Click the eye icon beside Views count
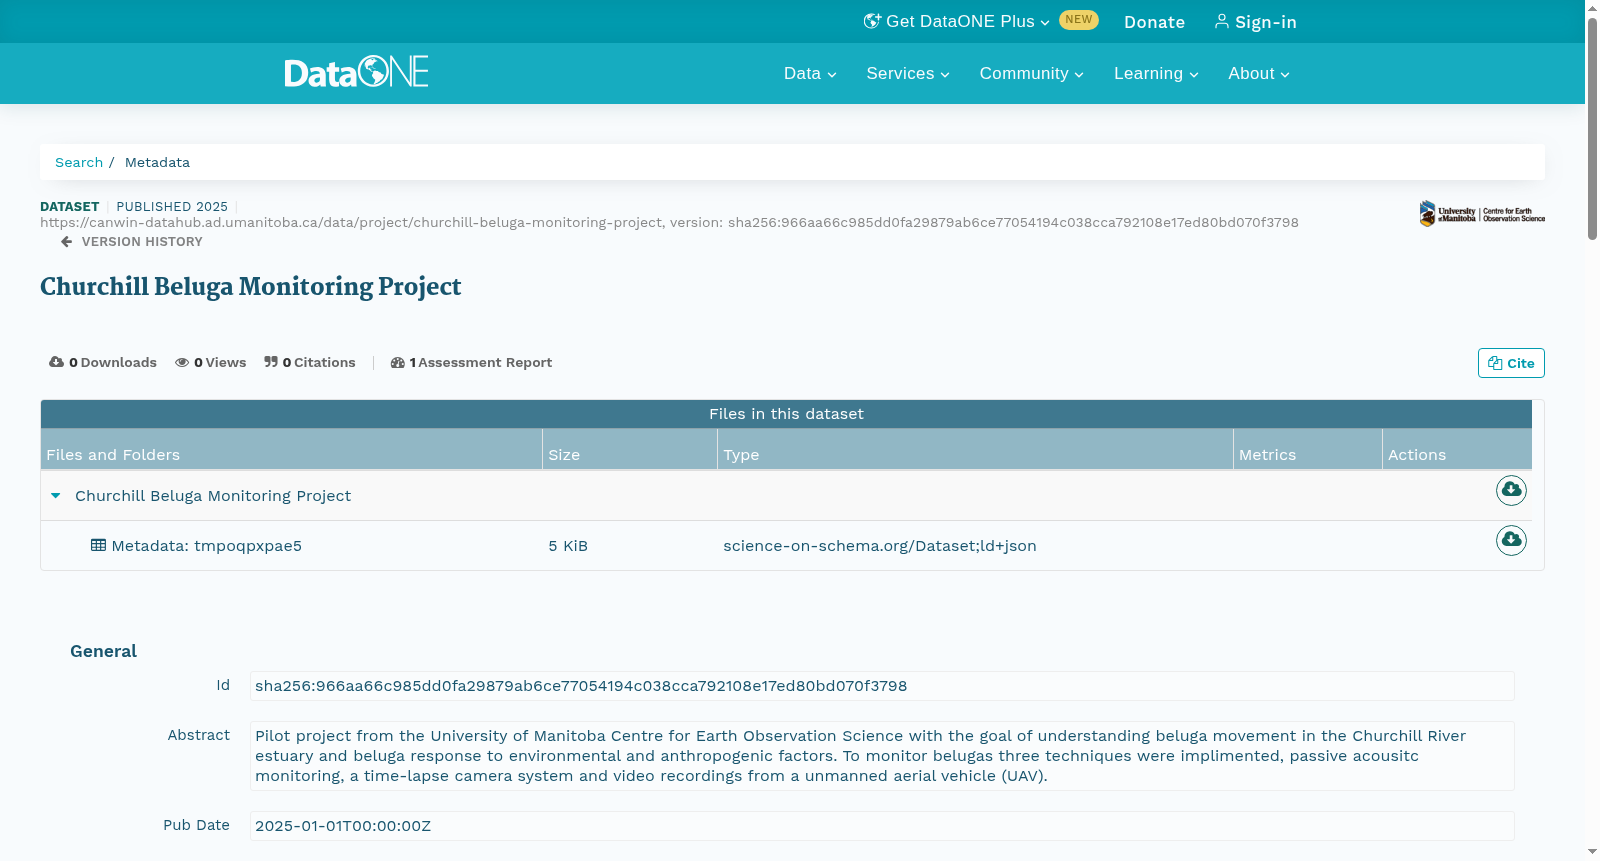Image resolution: width=1600 pixels, height=861 pixels. point(182,362)
